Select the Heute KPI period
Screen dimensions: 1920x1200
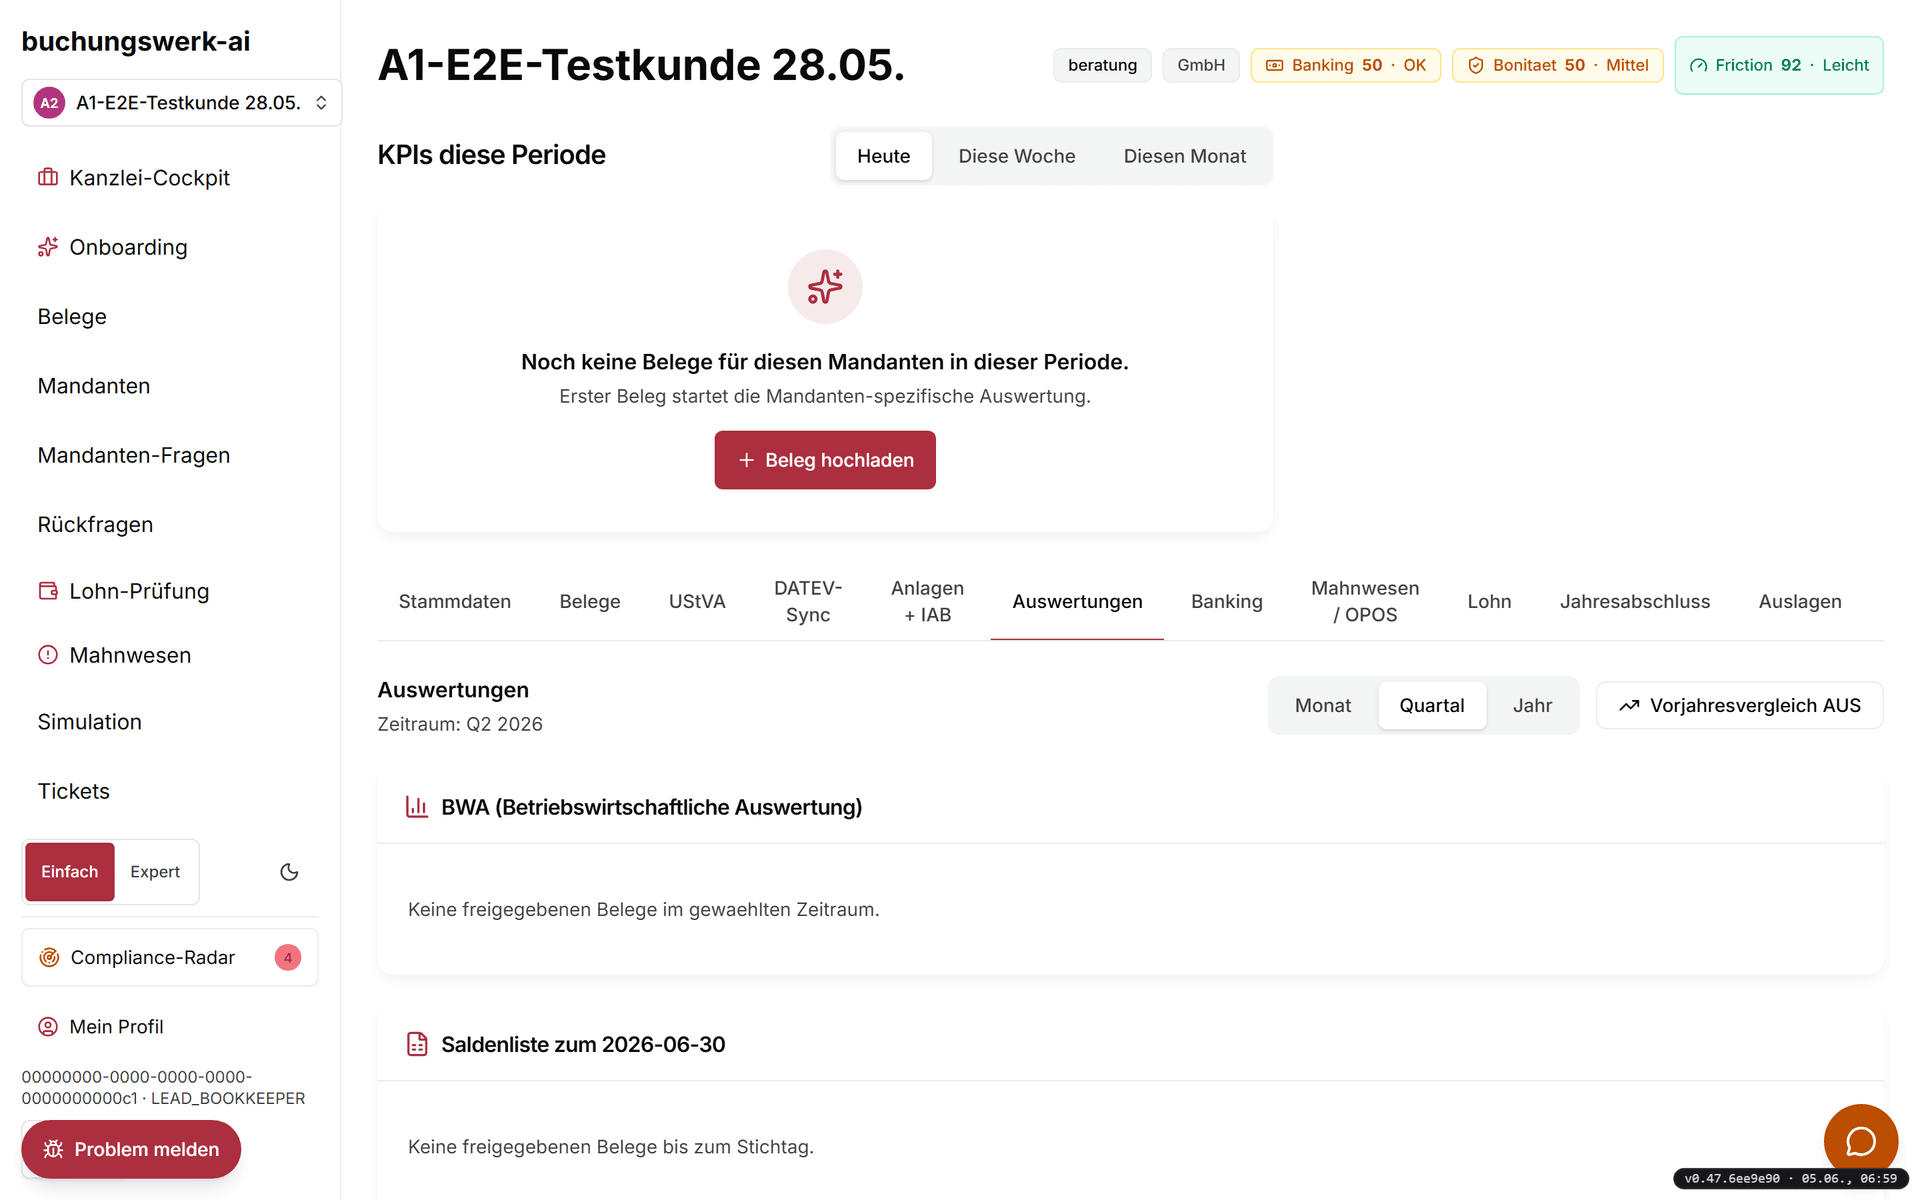point(884,156)
